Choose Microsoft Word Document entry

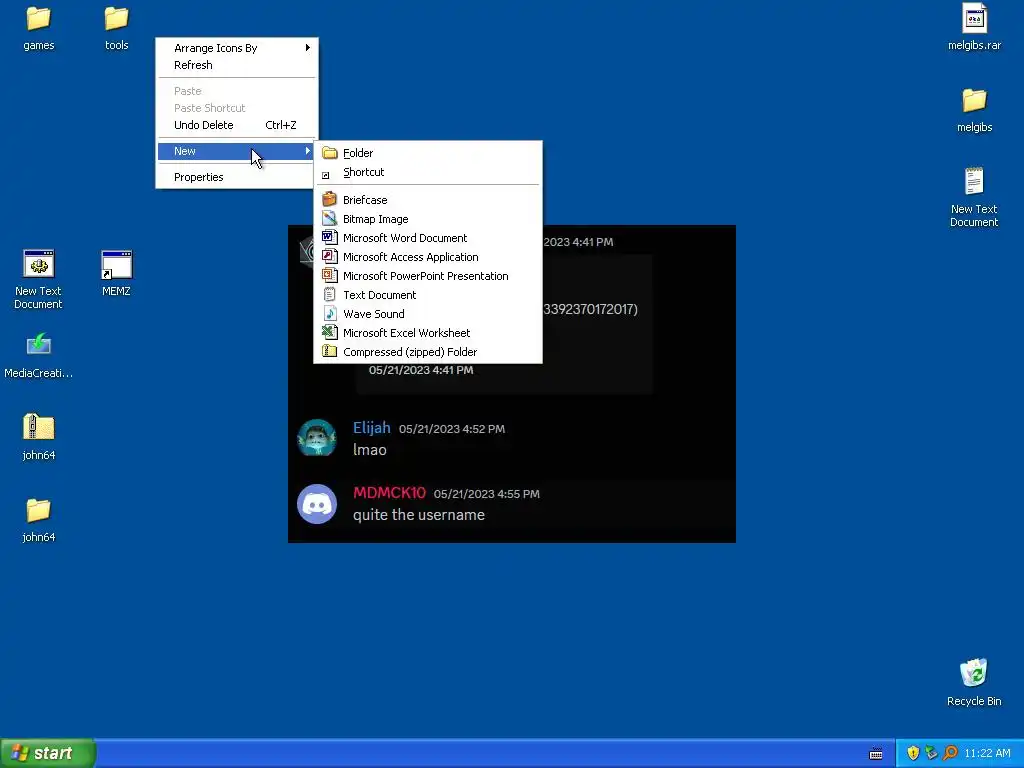428,238
